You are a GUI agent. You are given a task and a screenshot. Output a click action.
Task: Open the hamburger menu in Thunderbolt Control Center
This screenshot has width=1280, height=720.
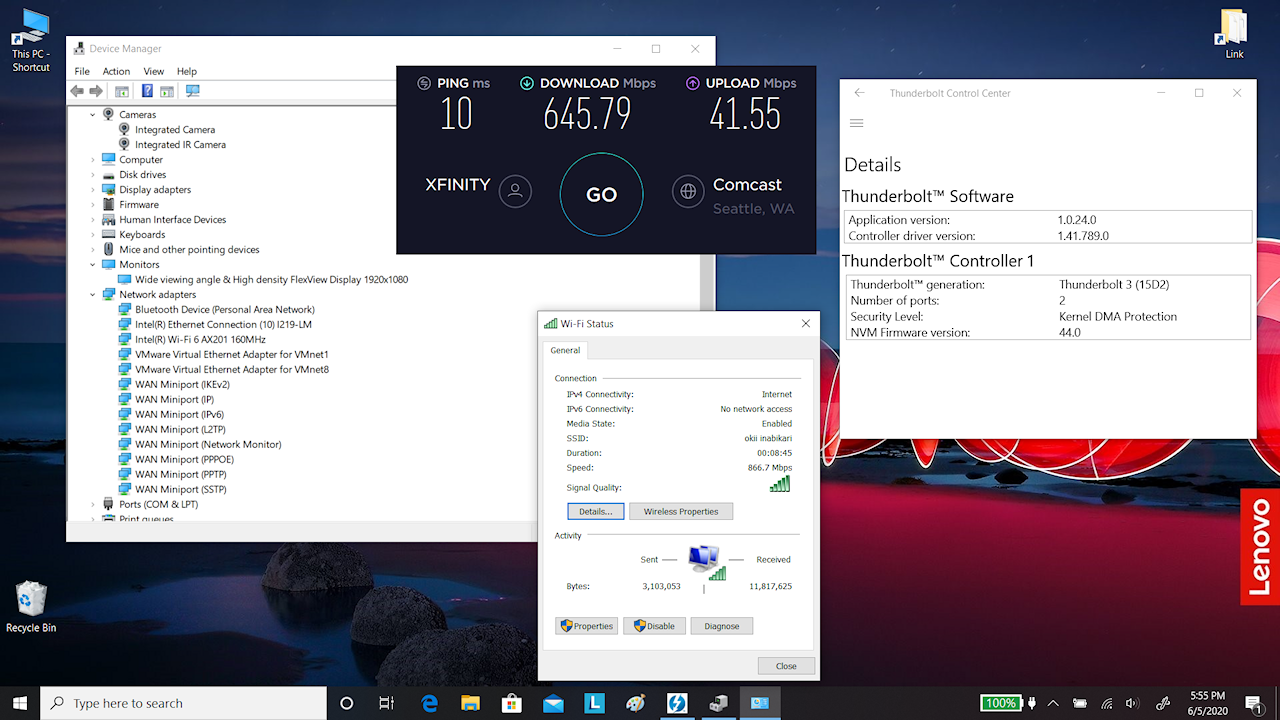(x=856, y=123)
